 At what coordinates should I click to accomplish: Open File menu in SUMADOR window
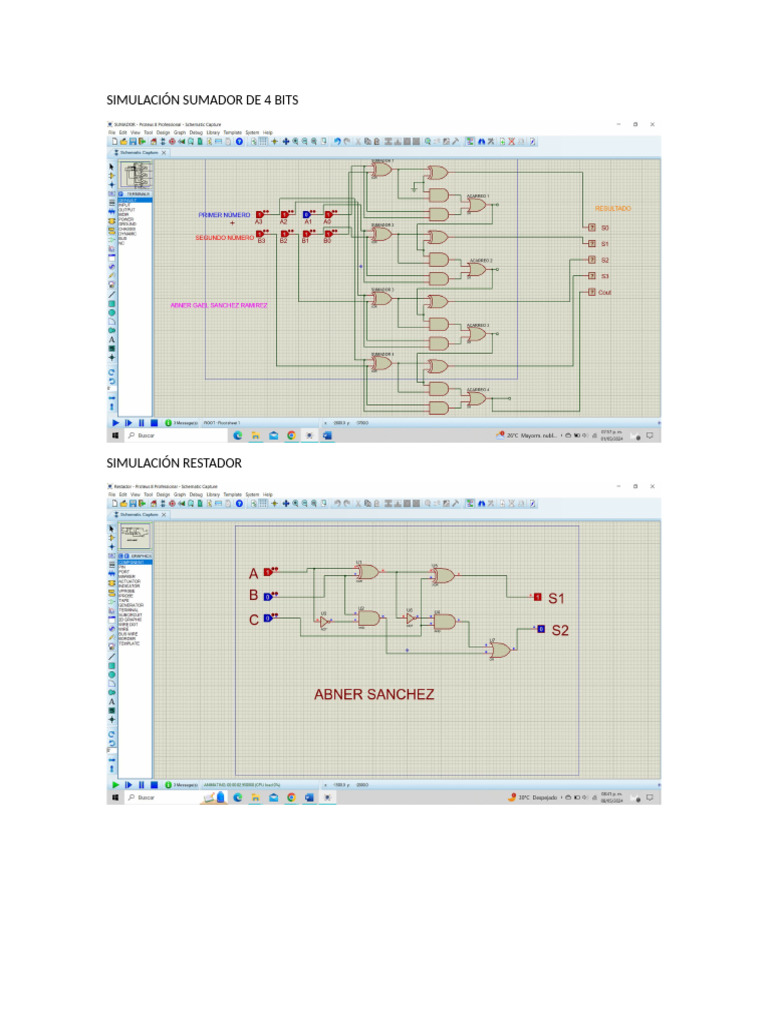pos(111,133)
